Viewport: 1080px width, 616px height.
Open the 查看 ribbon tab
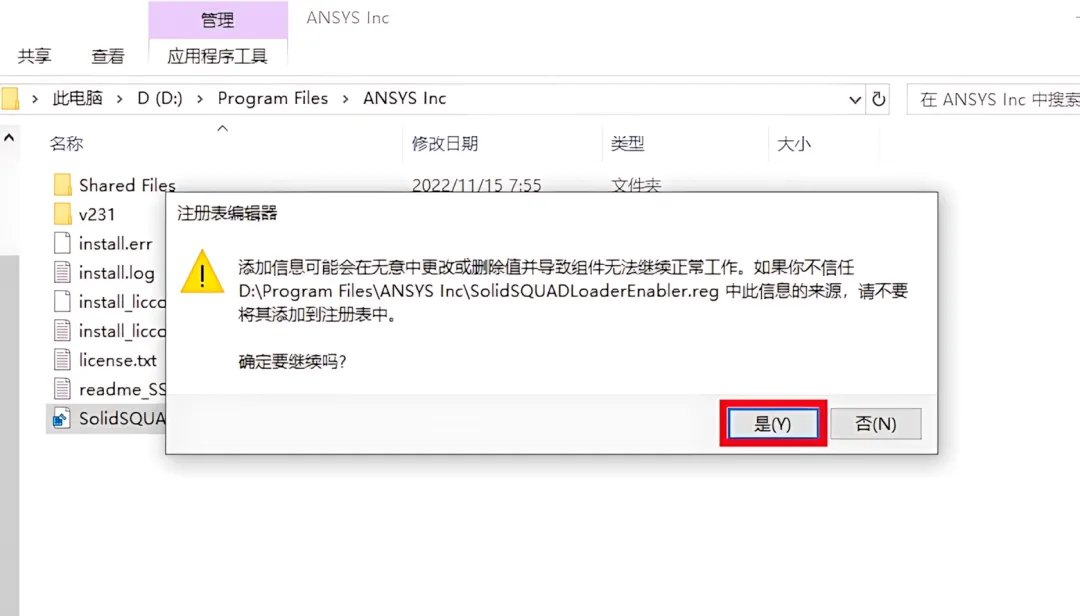coord(107,57)
